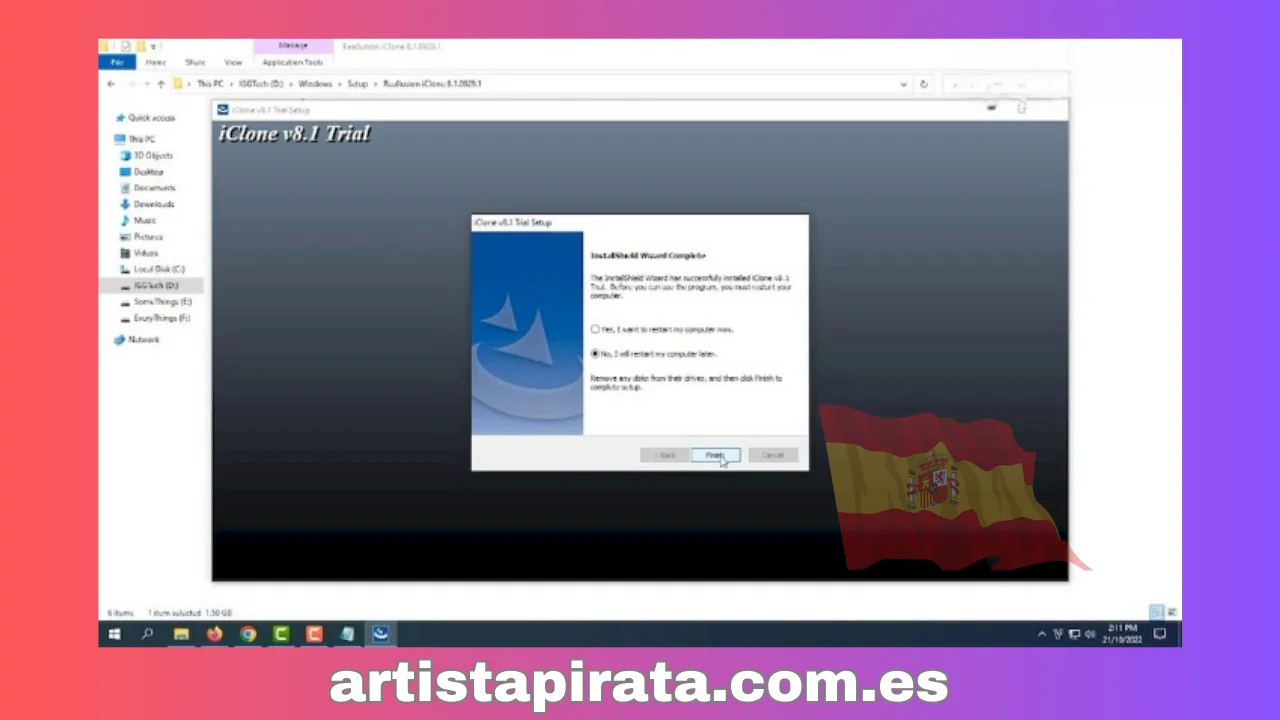The height and width of the screenshot is (720, 1280).
Task: Open the orange taskbar app icon
Action: click(x=314, y=634)
